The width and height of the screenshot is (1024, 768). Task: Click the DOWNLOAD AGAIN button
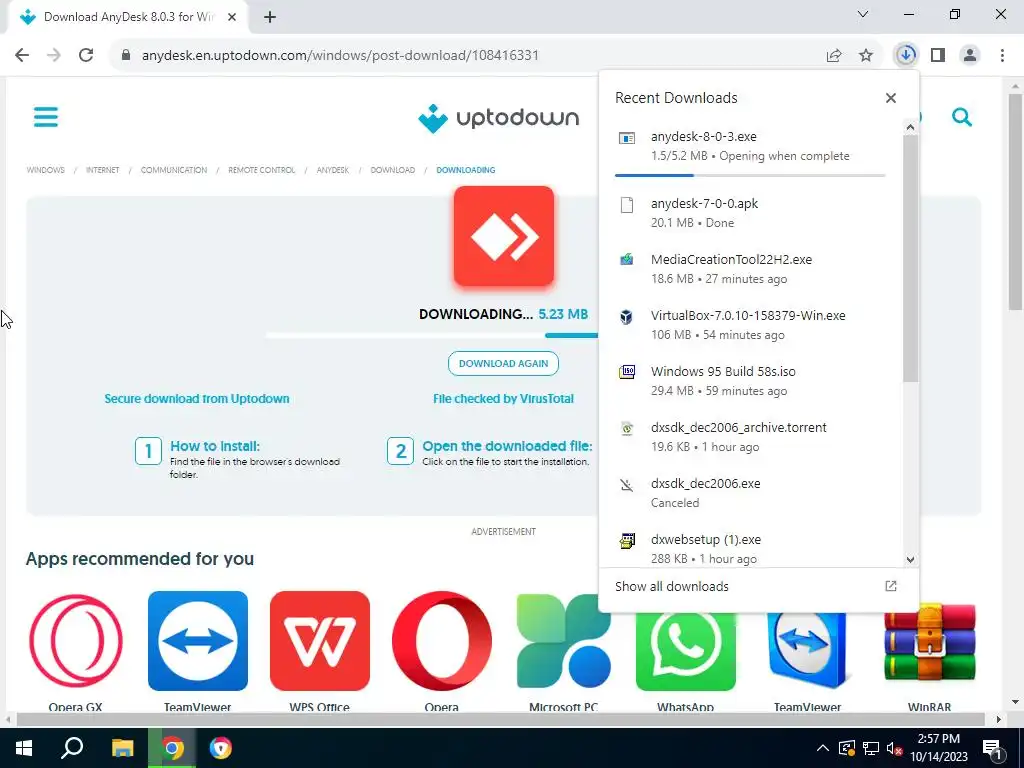[x=503, y=363]
